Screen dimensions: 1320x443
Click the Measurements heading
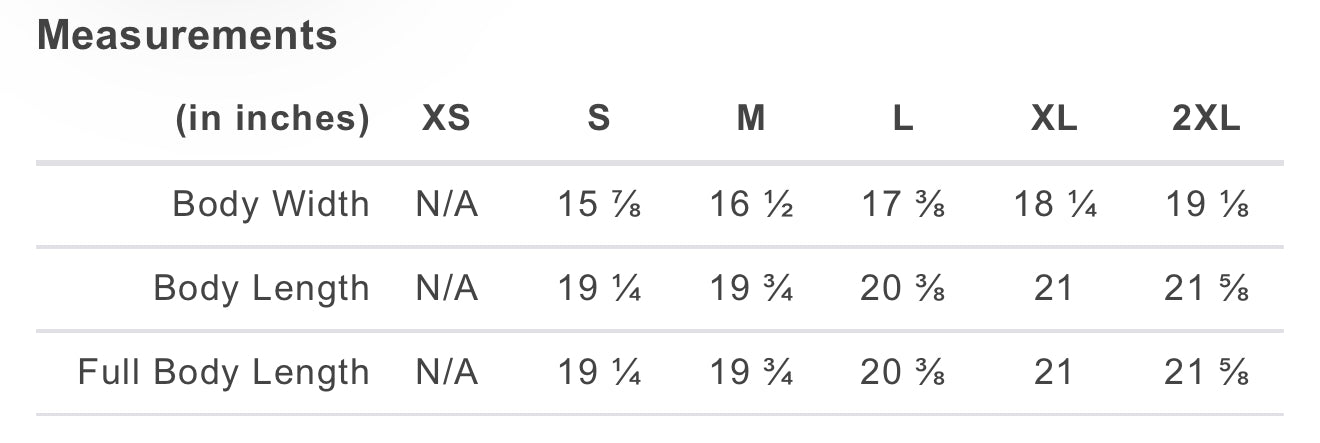coord(187,36)
